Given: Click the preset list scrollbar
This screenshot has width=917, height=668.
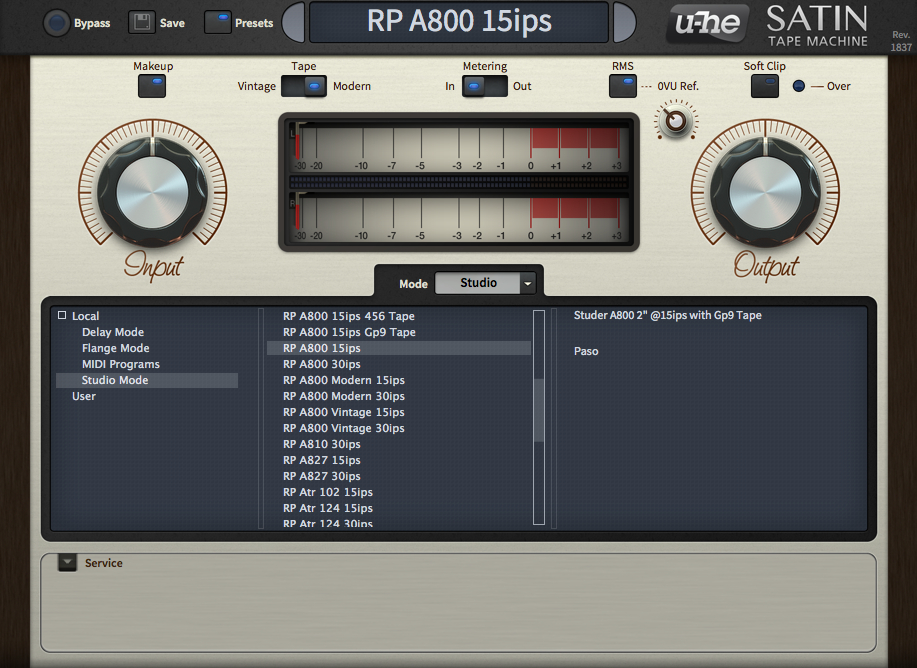Looking at the screenshot, I should tap(539, 410).
